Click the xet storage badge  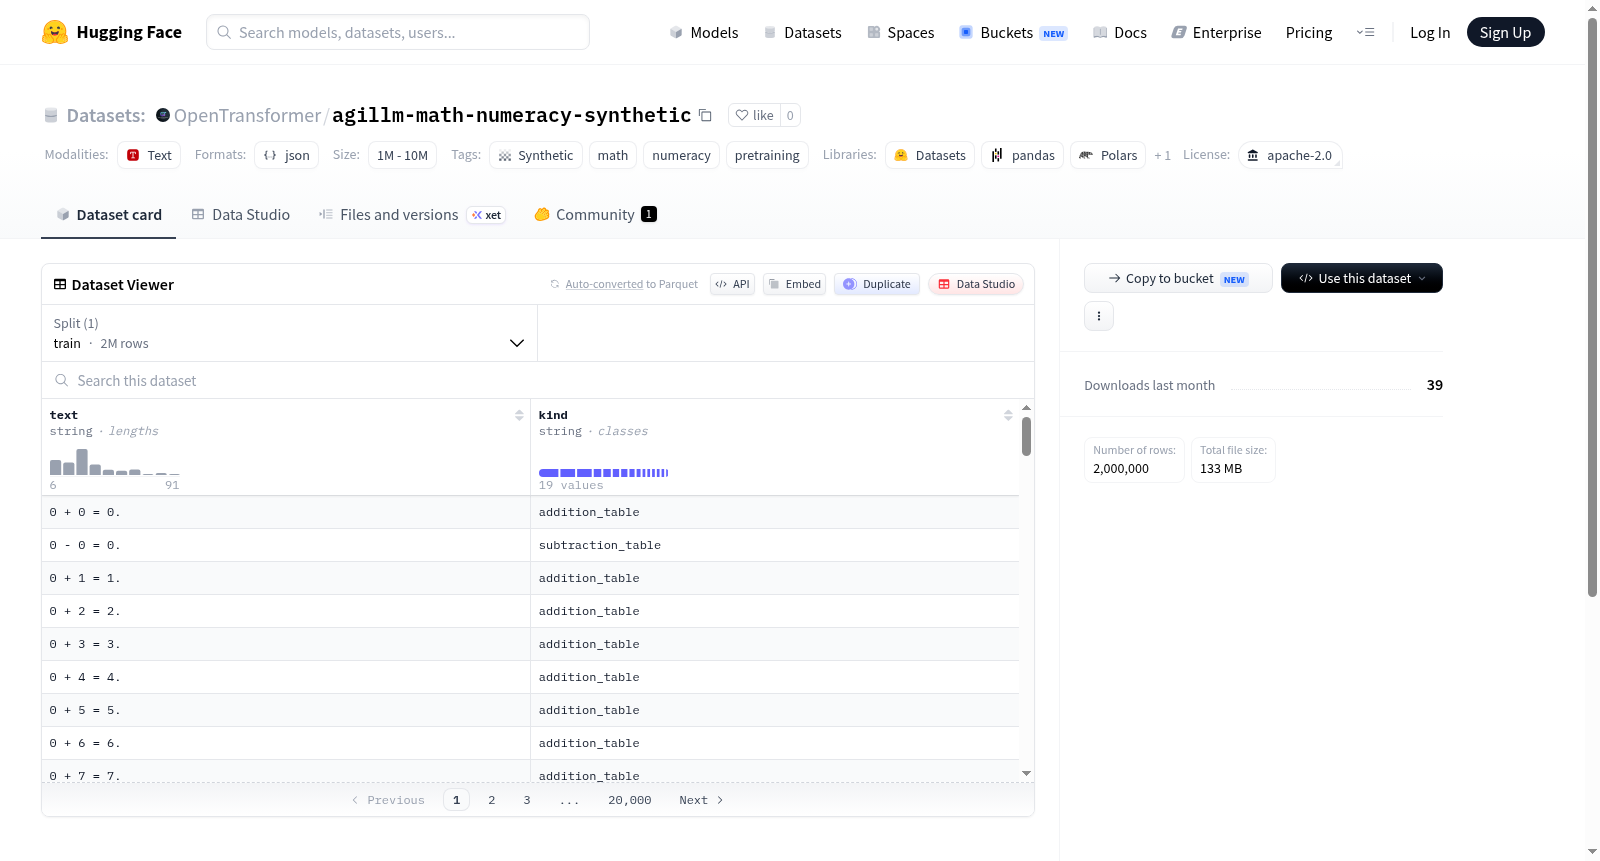pyautogui.click(x=487, y=215)
